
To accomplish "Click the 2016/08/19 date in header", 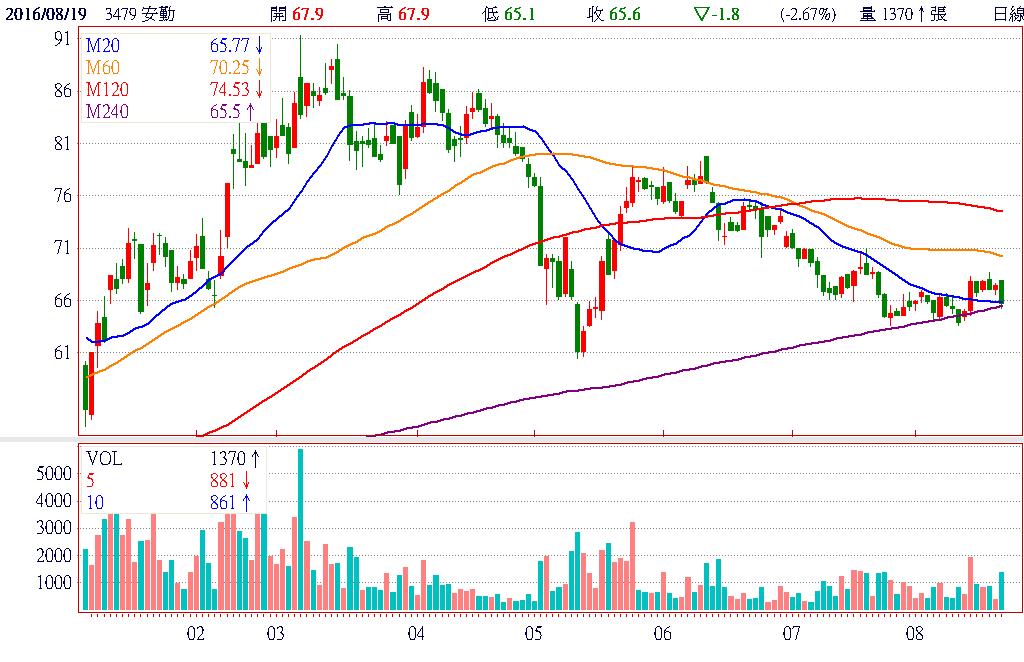I will coord(45,14).
